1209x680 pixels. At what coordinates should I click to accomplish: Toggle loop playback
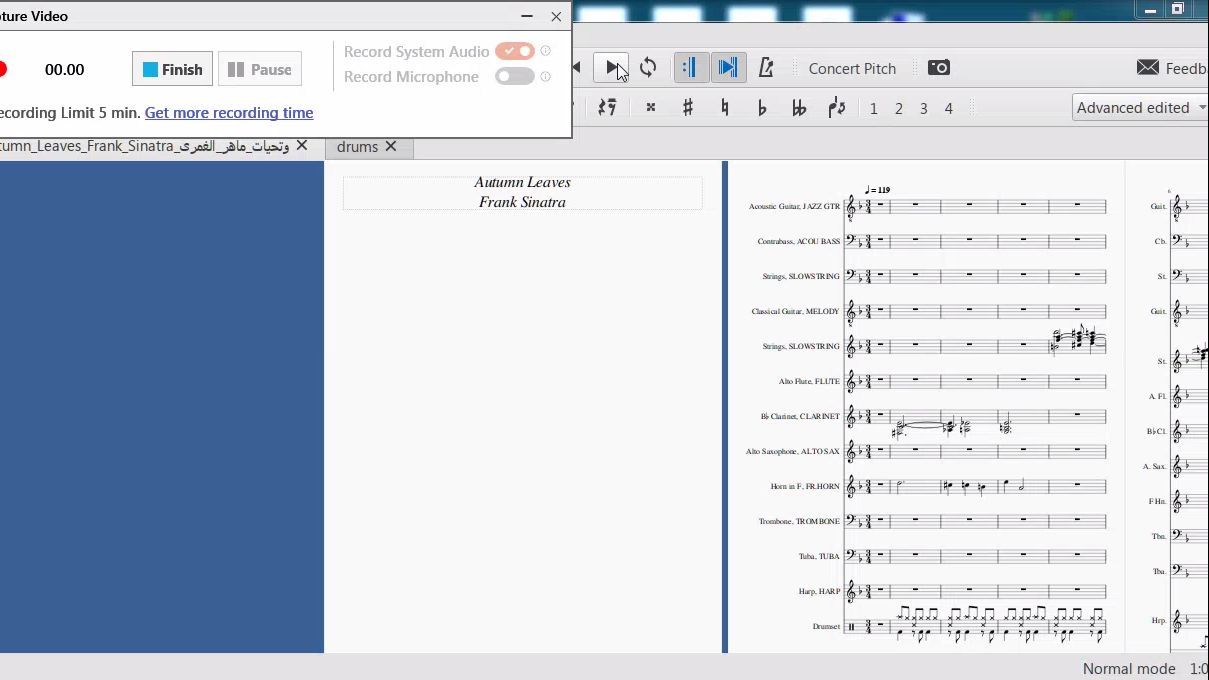[648, 68]
